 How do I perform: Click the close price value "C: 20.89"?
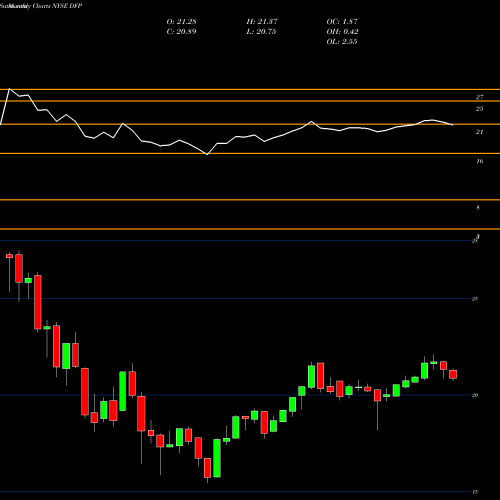[x=181, y=32]
